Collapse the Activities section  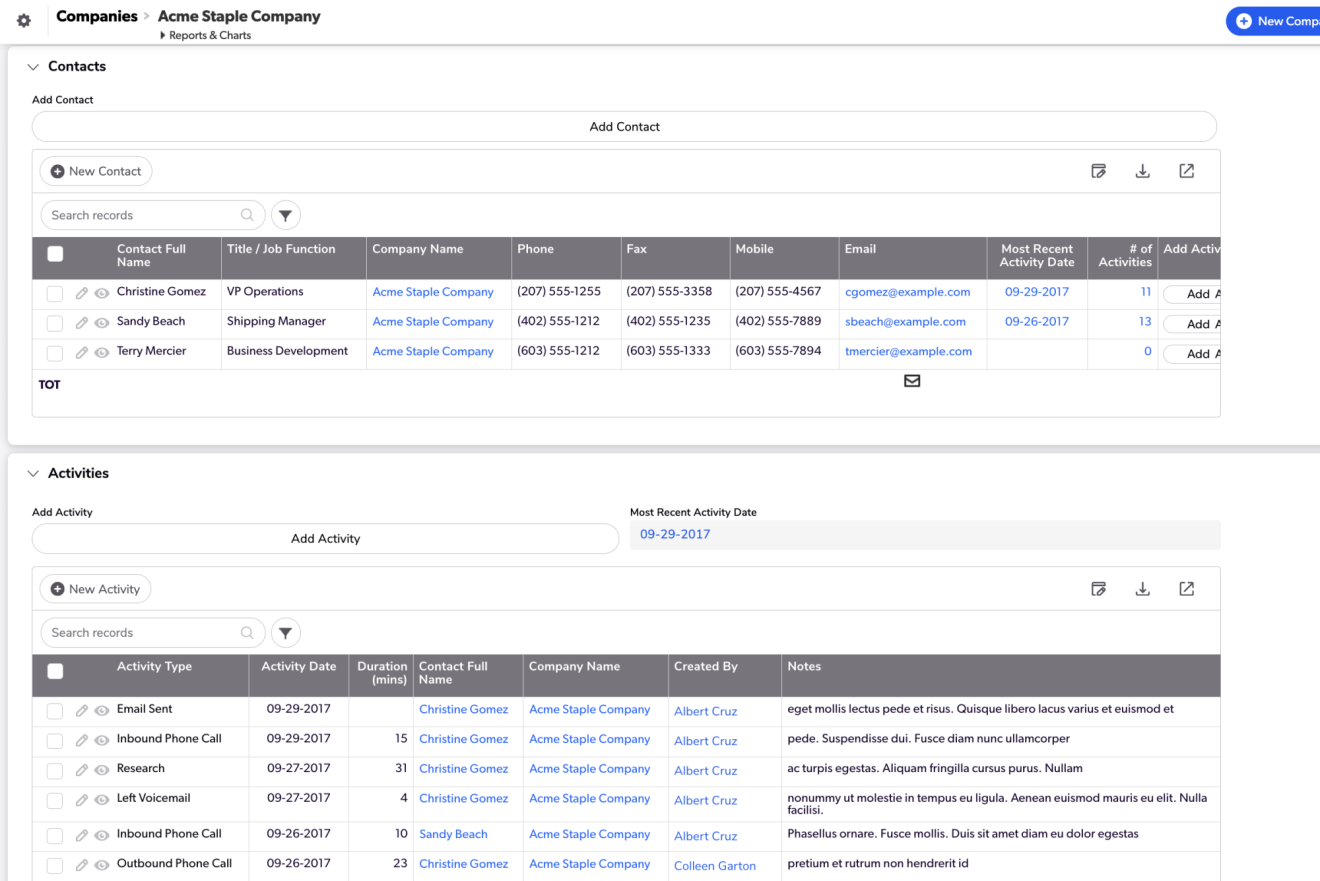[x=33, y=474]
